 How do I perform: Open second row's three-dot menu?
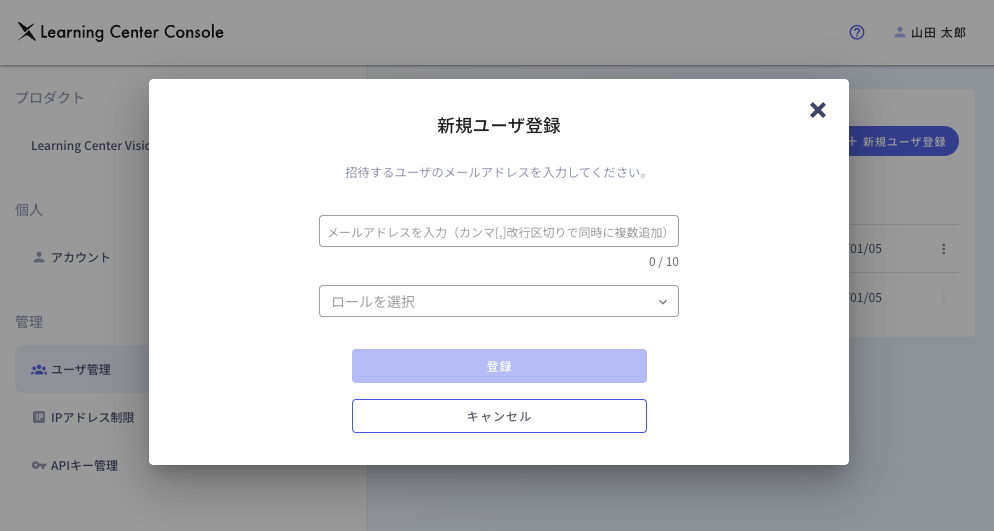click(943, 297)
